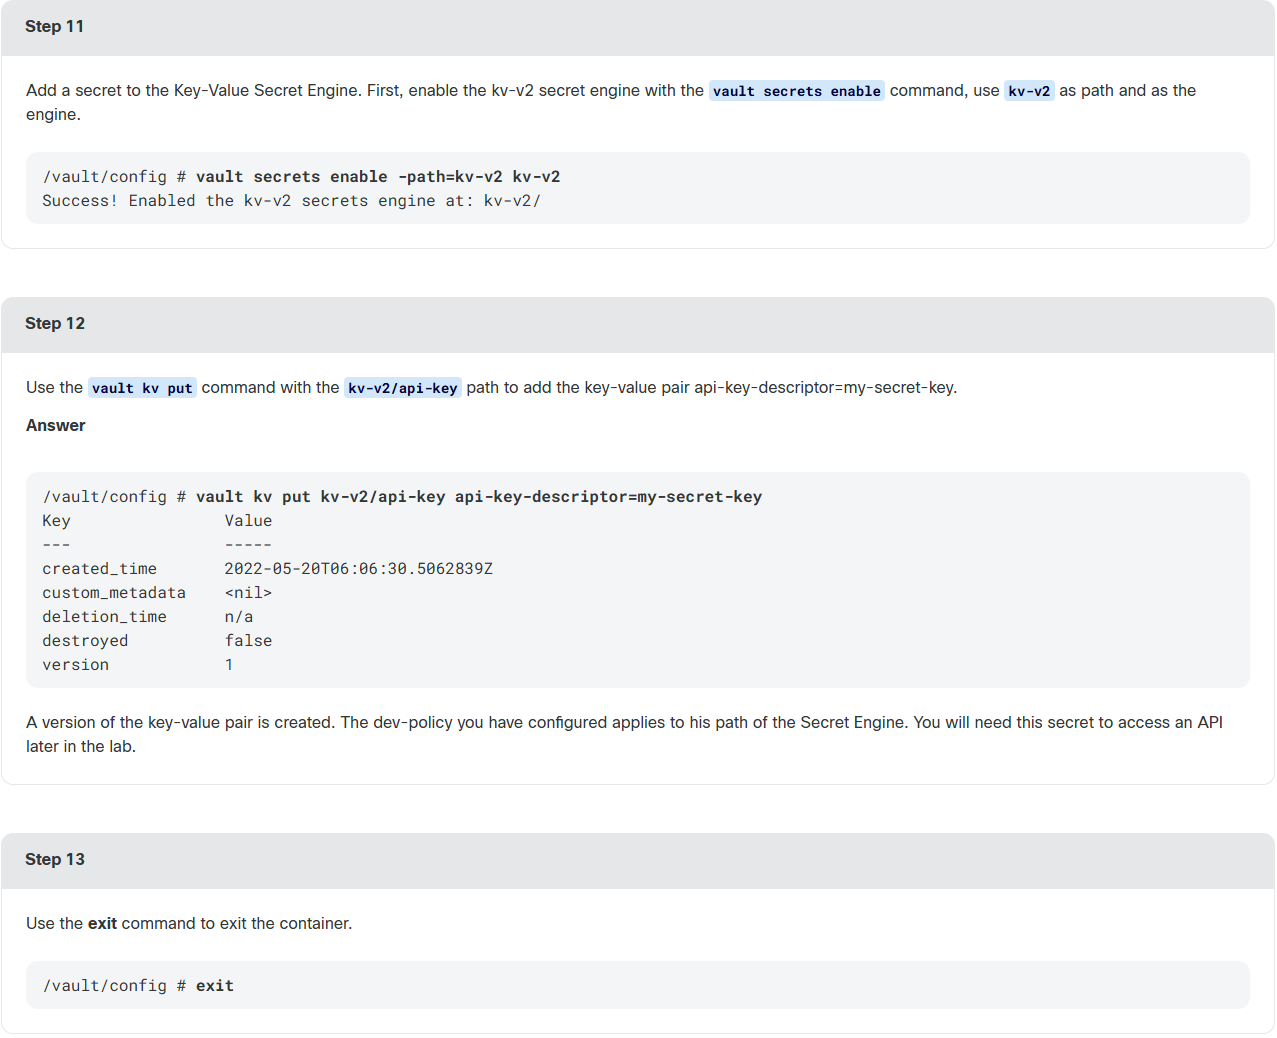Click the 'vault secrets enable -path=kv-v2 kv-v2' command

pyautogui.click(x=378, y=177)
